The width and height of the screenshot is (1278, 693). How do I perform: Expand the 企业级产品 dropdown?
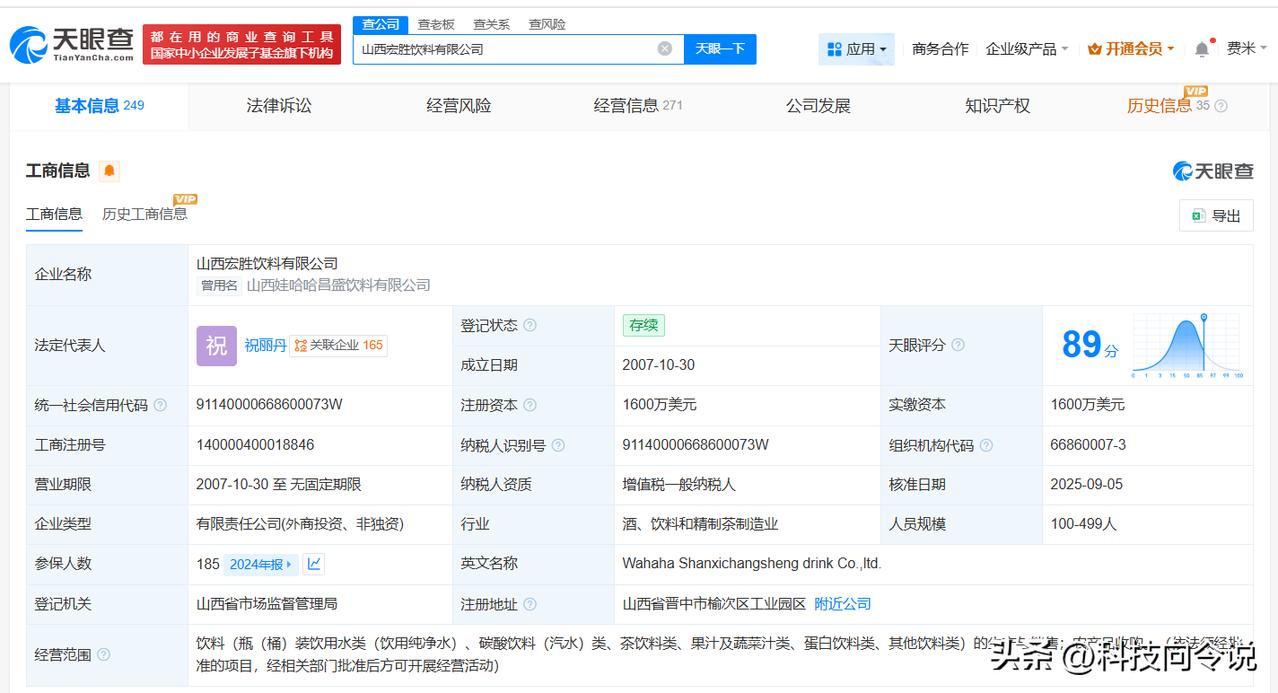click(1027, 49)
